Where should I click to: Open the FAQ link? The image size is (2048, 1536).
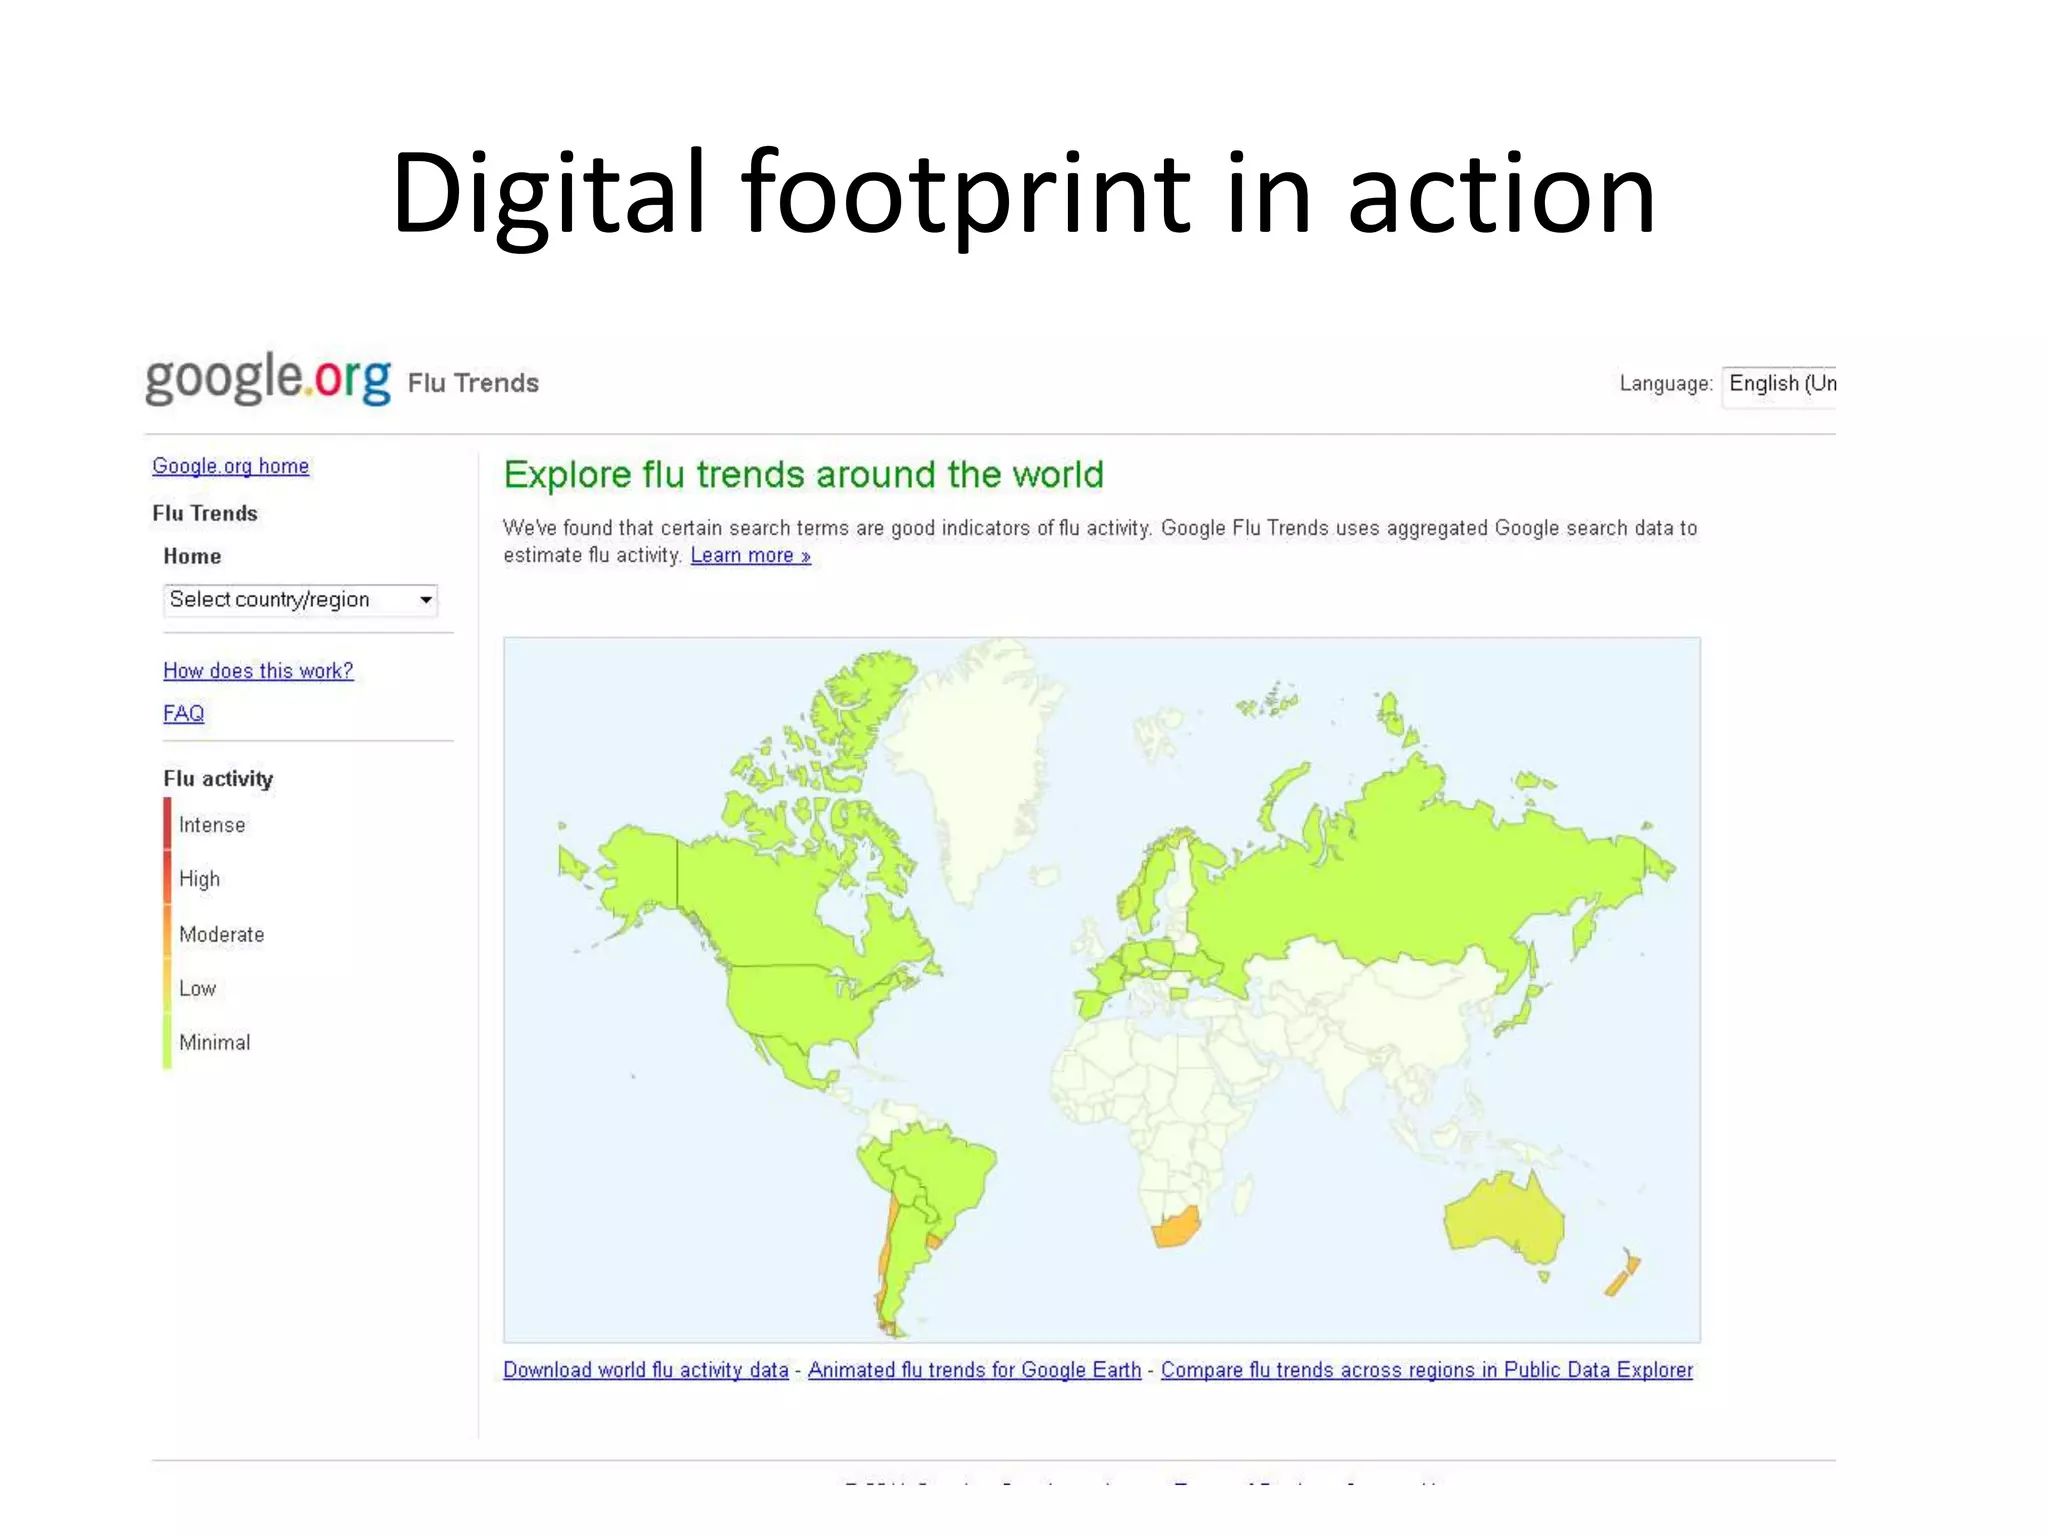(x=184, y=713)
